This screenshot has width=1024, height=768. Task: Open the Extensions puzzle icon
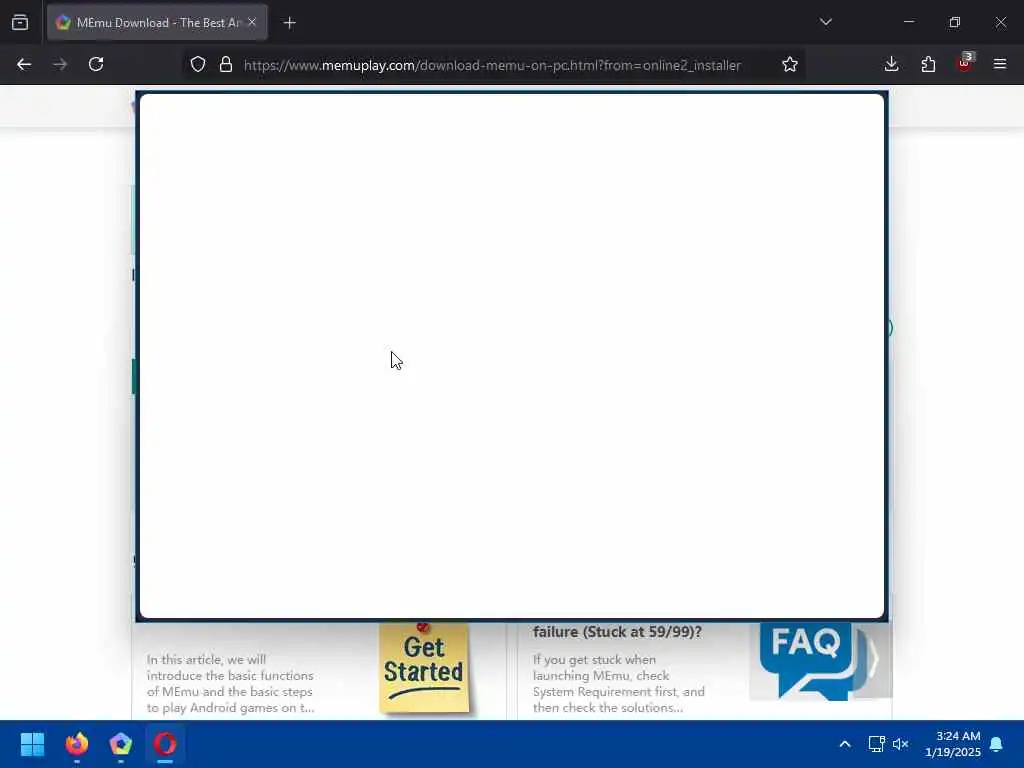coord(928,64)
